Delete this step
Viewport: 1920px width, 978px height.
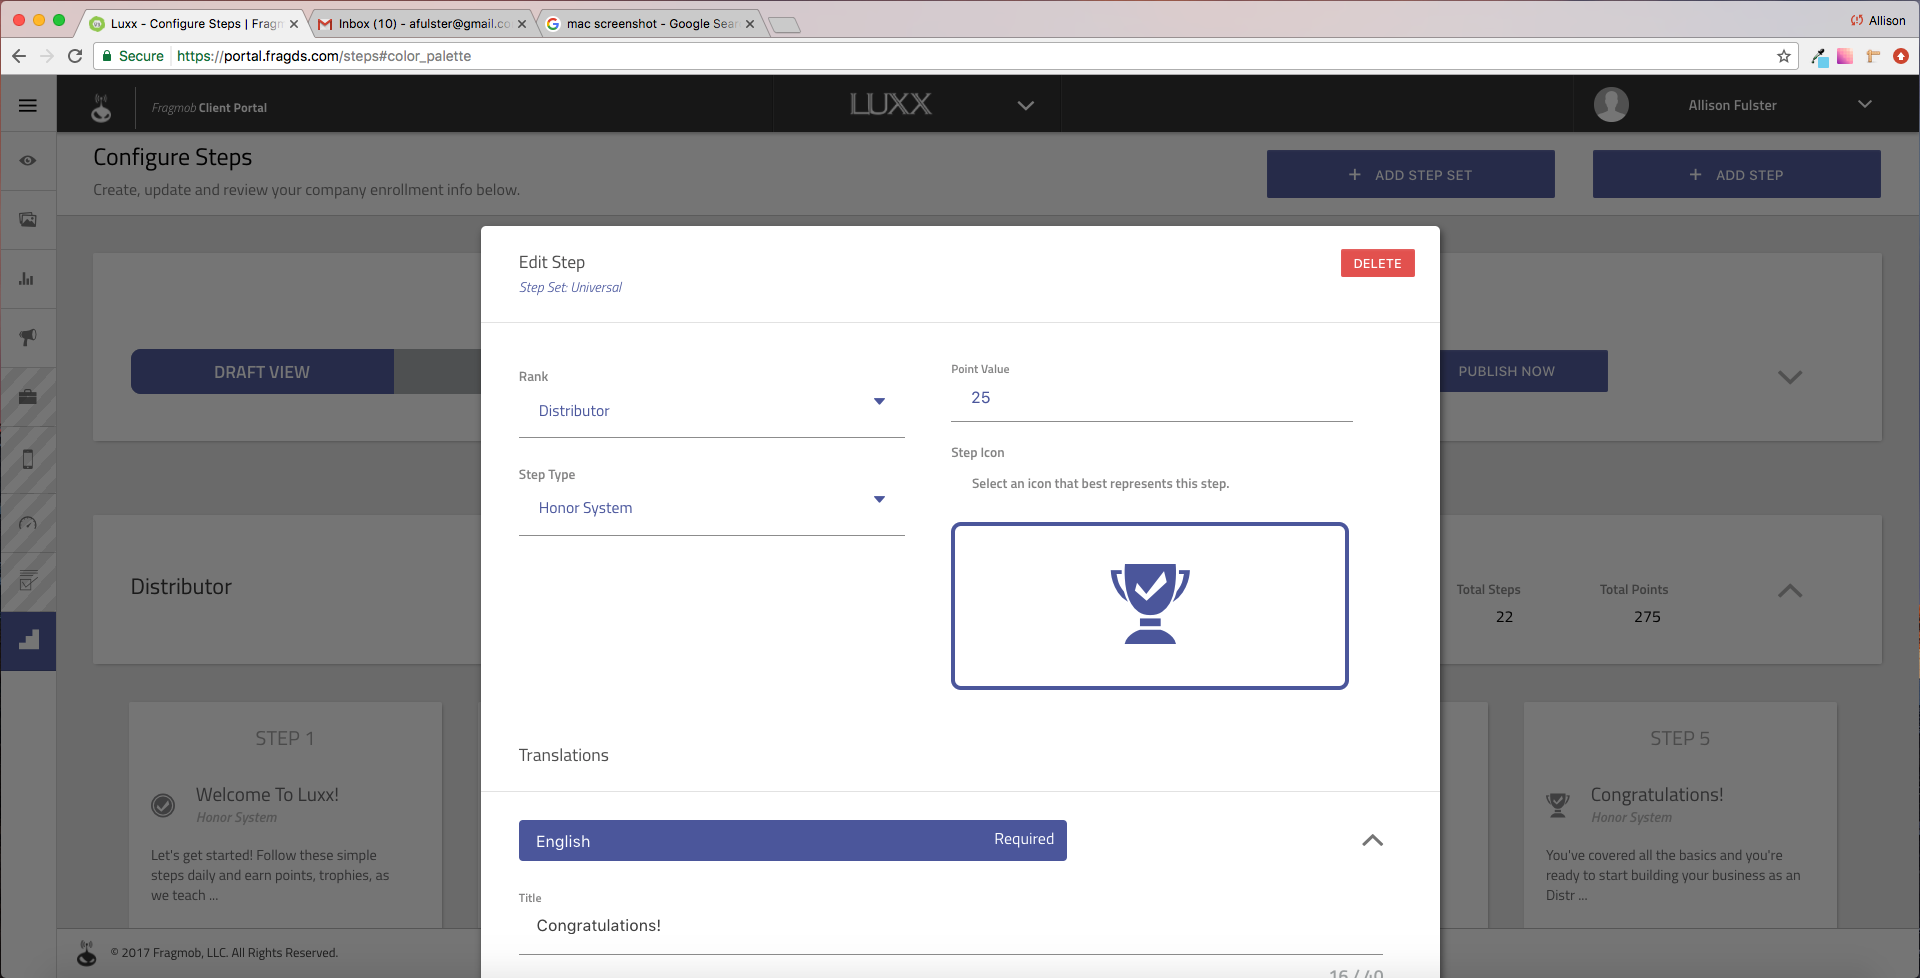(x=1377, y=263)
